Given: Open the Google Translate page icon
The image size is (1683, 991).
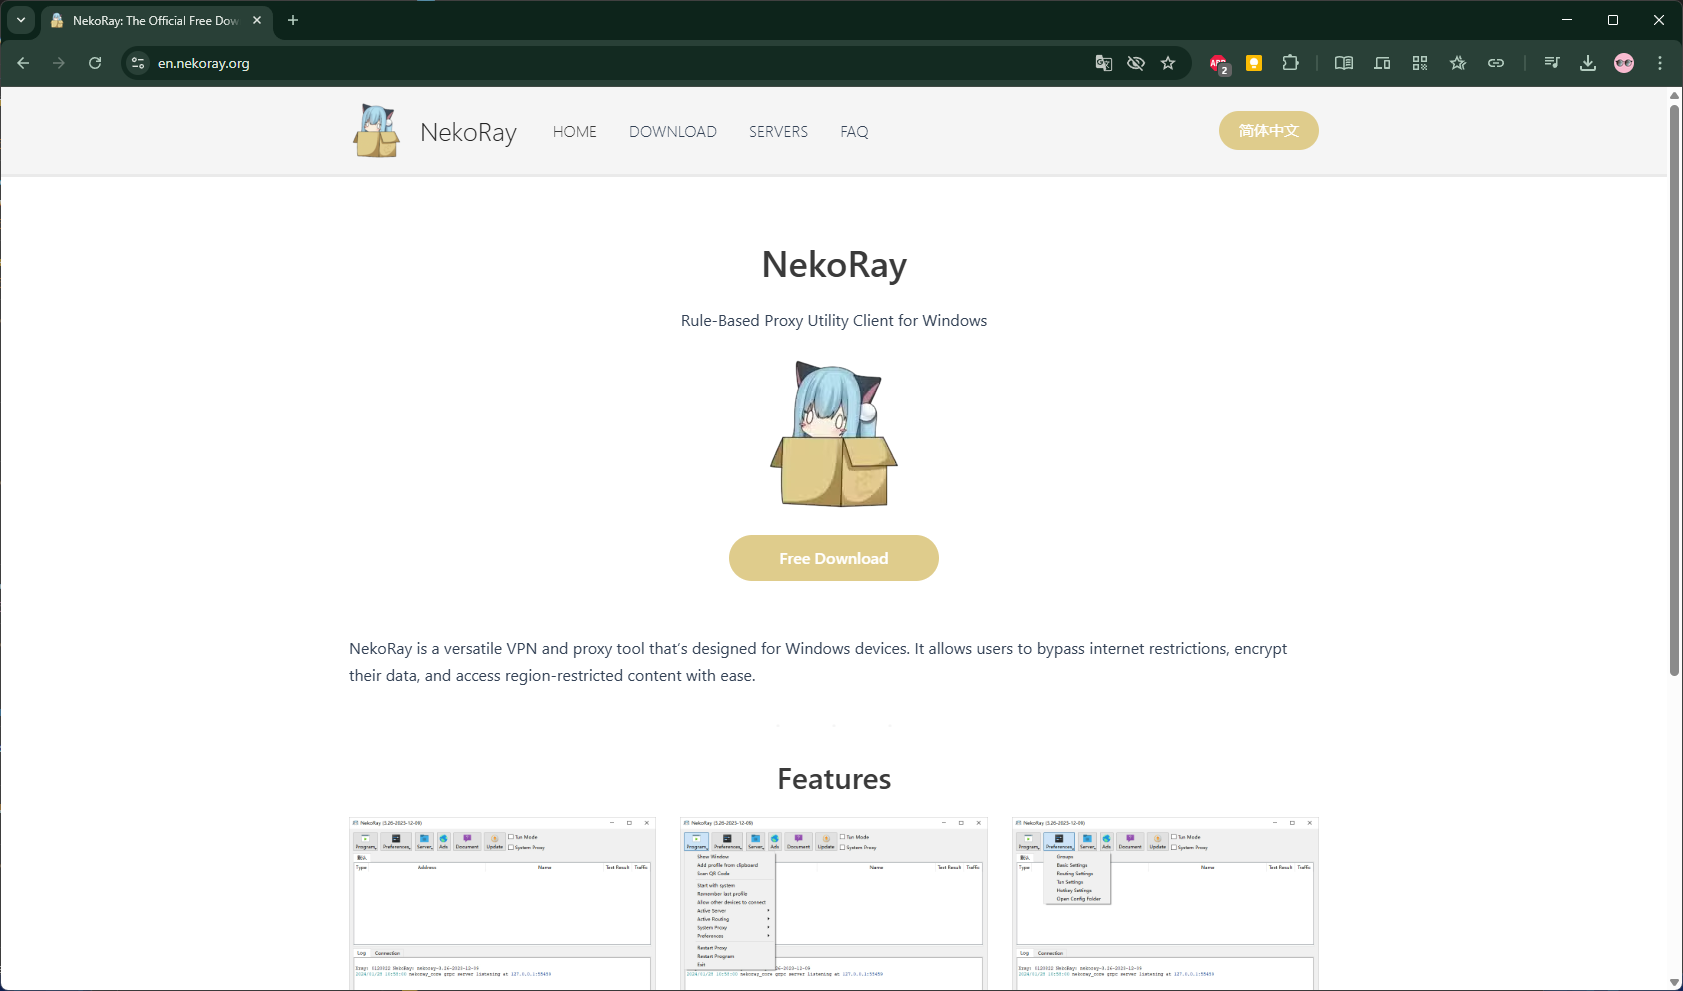Looking at the screenshot, I should 1104,63.
